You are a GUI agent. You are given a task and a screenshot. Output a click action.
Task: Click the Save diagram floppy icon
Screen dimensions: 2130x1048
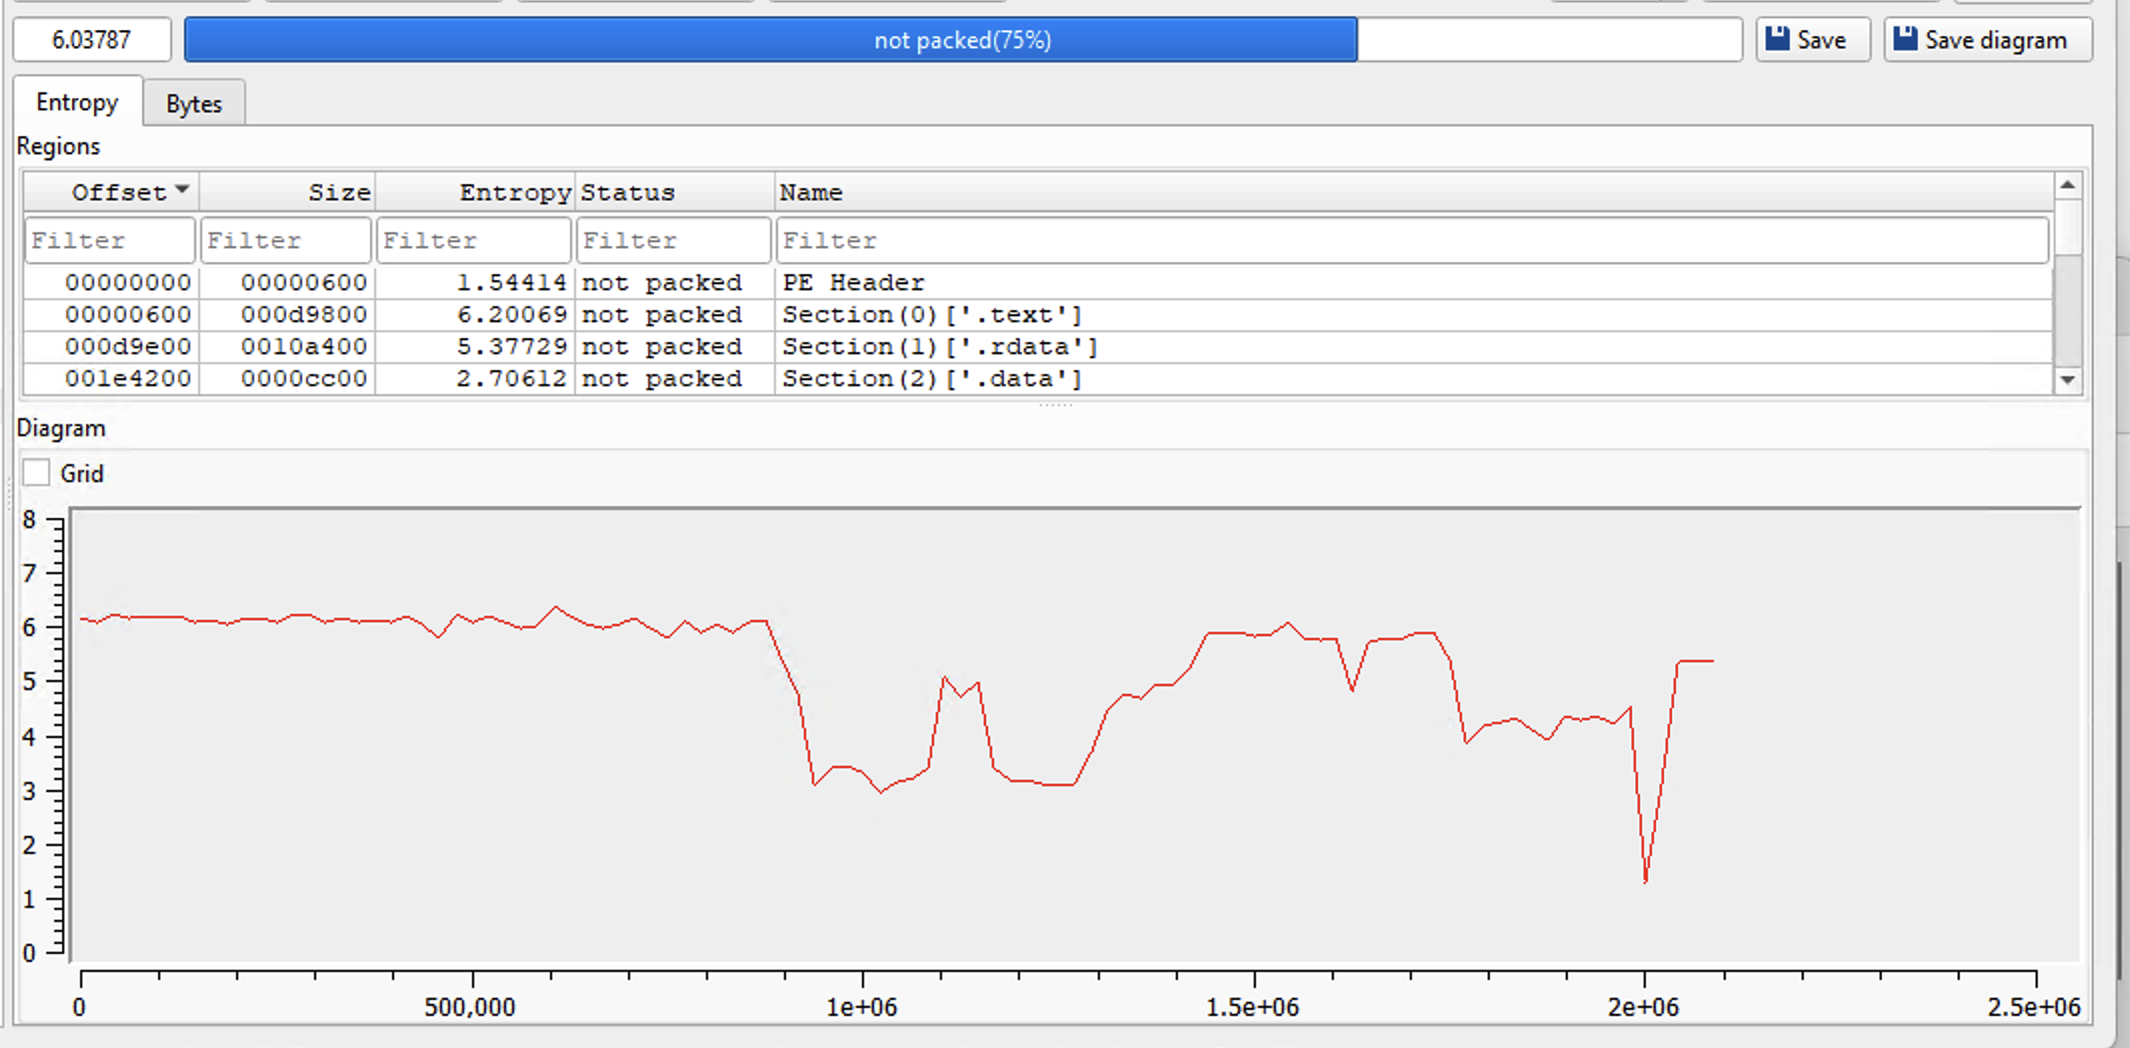tap(1906, 39)
